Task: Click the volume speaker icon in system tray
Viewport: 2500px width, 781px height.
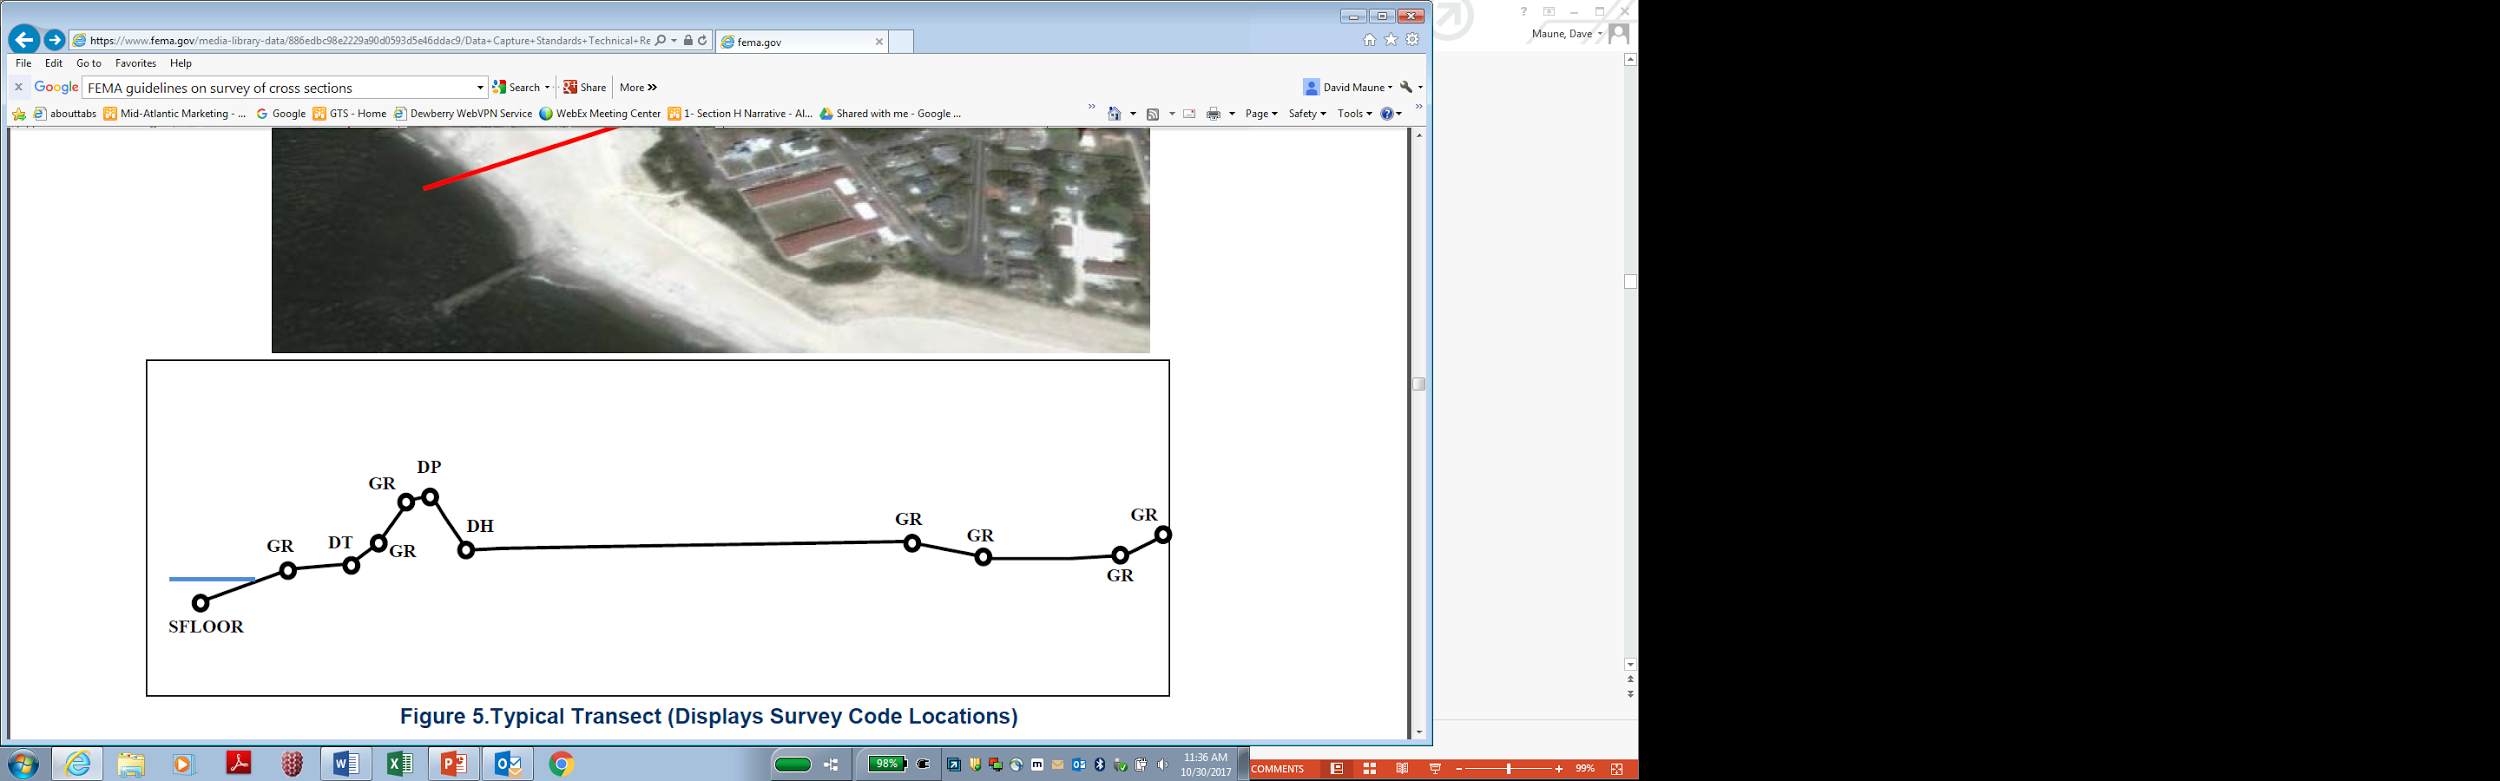Action: 1162,765
